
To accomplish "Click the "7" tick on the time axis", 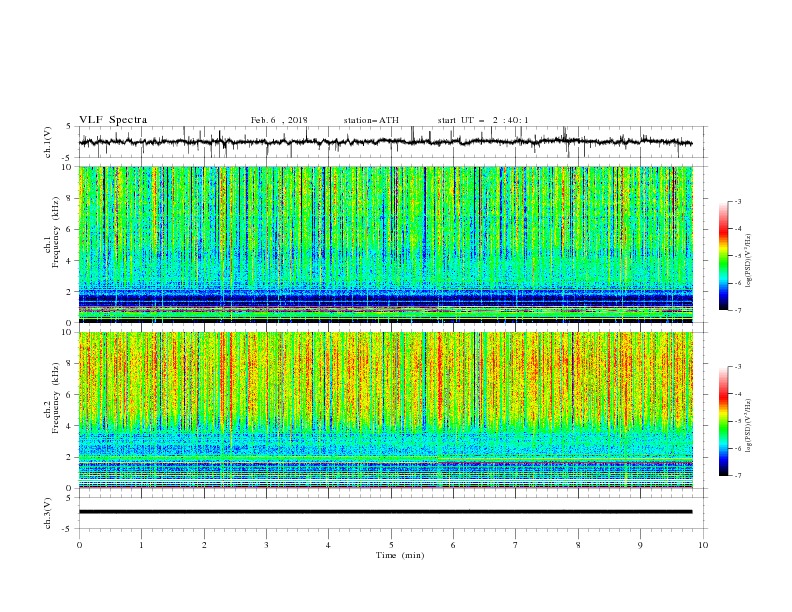I will [516, 545].
